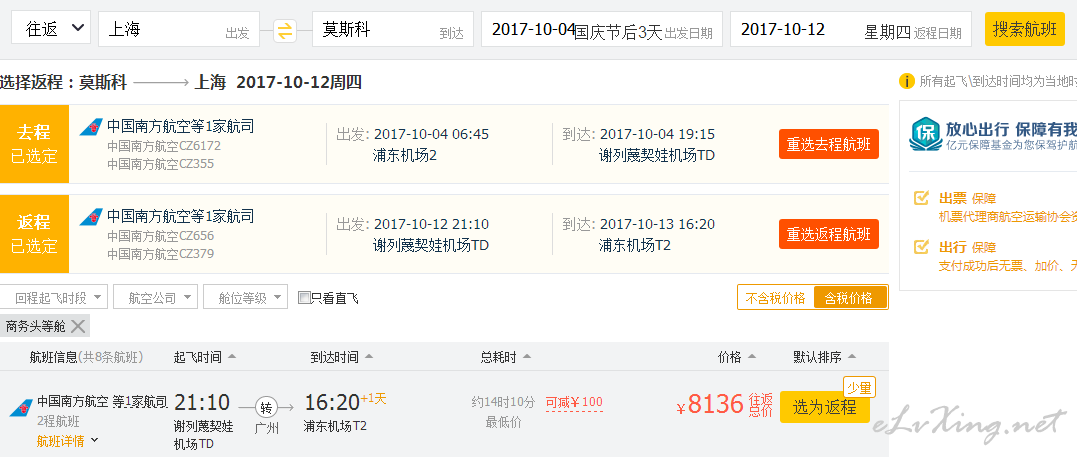This screenshot has height=457, width=1077.
Task: Tick the 只看直飞 checkbox
Action: click(x=304, y=298)
